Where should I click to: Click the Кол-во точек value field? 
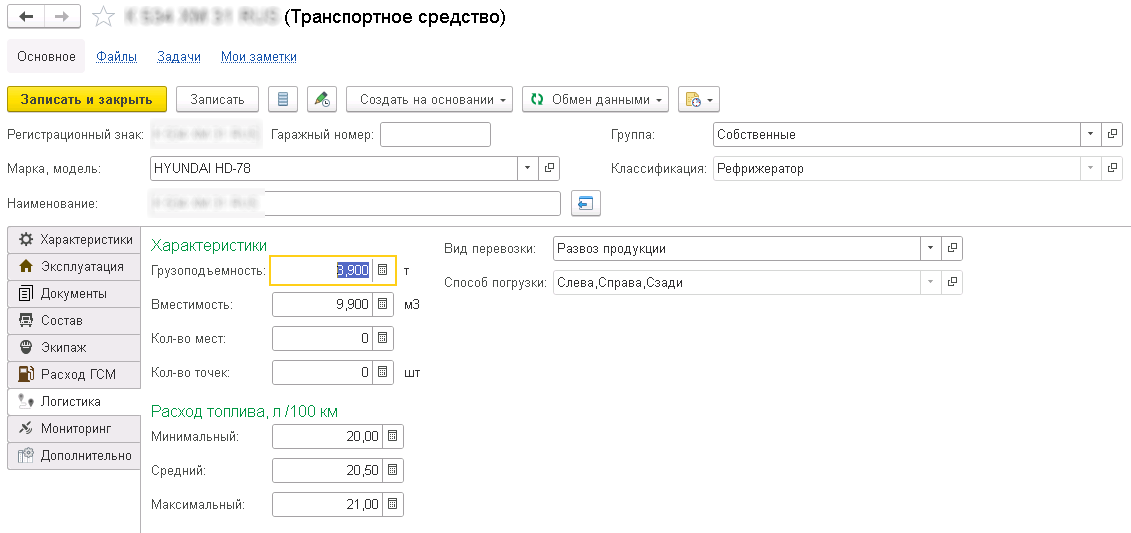point(322,373)
